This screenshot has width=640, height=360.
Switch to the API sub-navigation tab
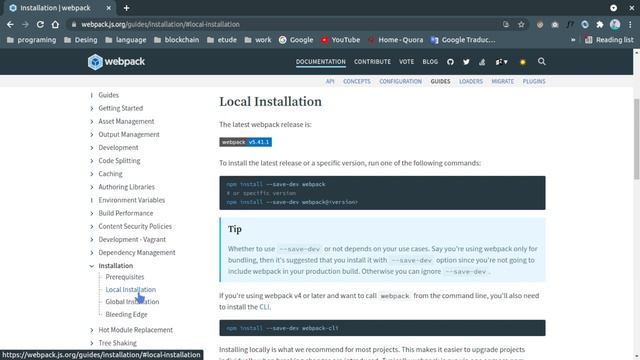pos(330,81)
